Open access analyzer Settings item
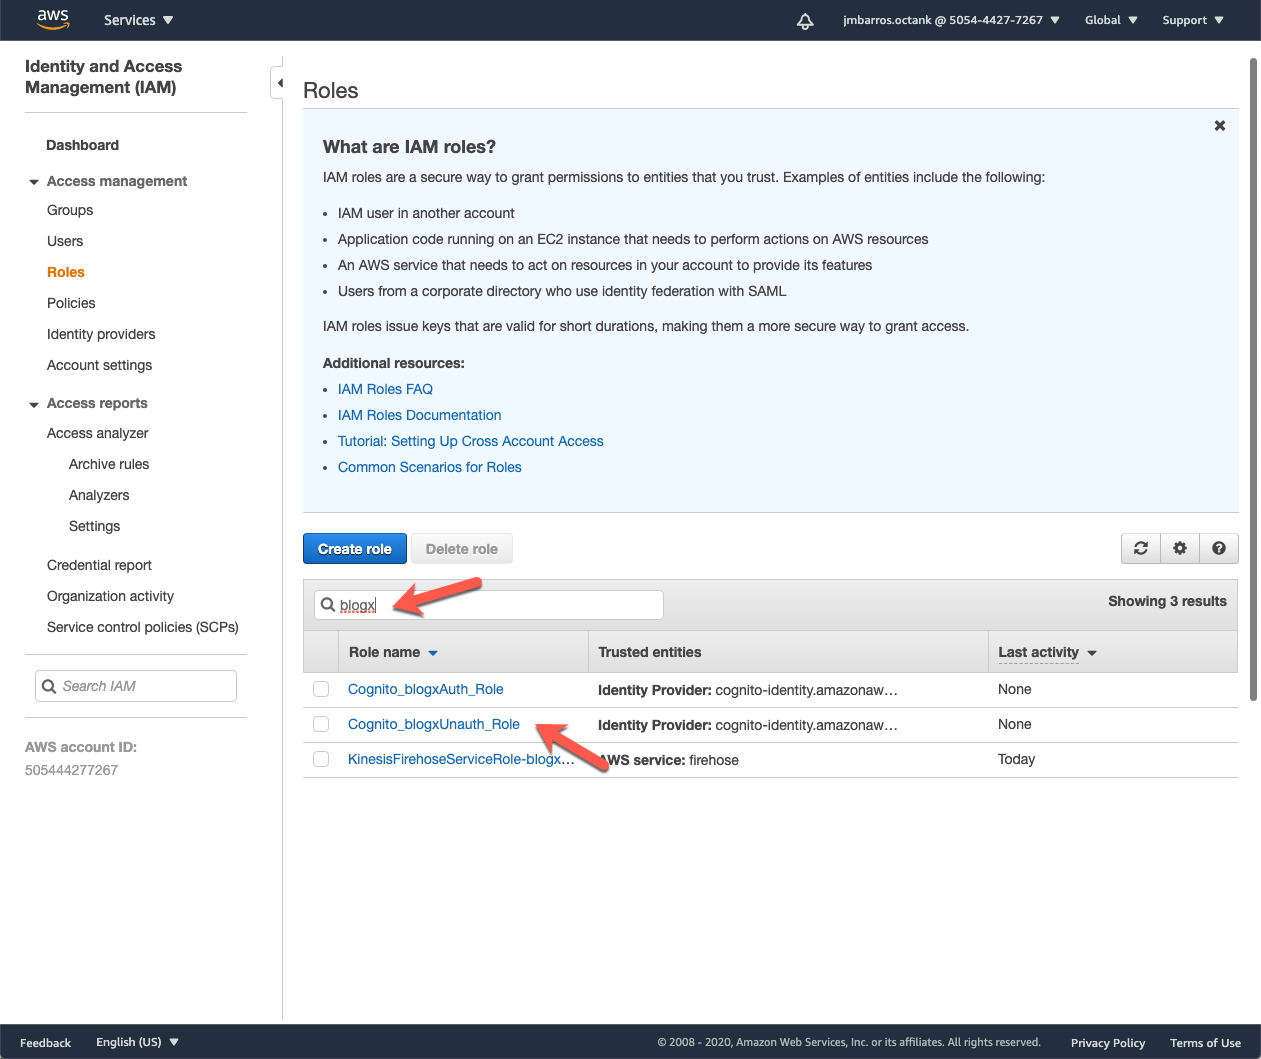Viewport: 1261px width, 1059px height. click(x=94, y=526)
